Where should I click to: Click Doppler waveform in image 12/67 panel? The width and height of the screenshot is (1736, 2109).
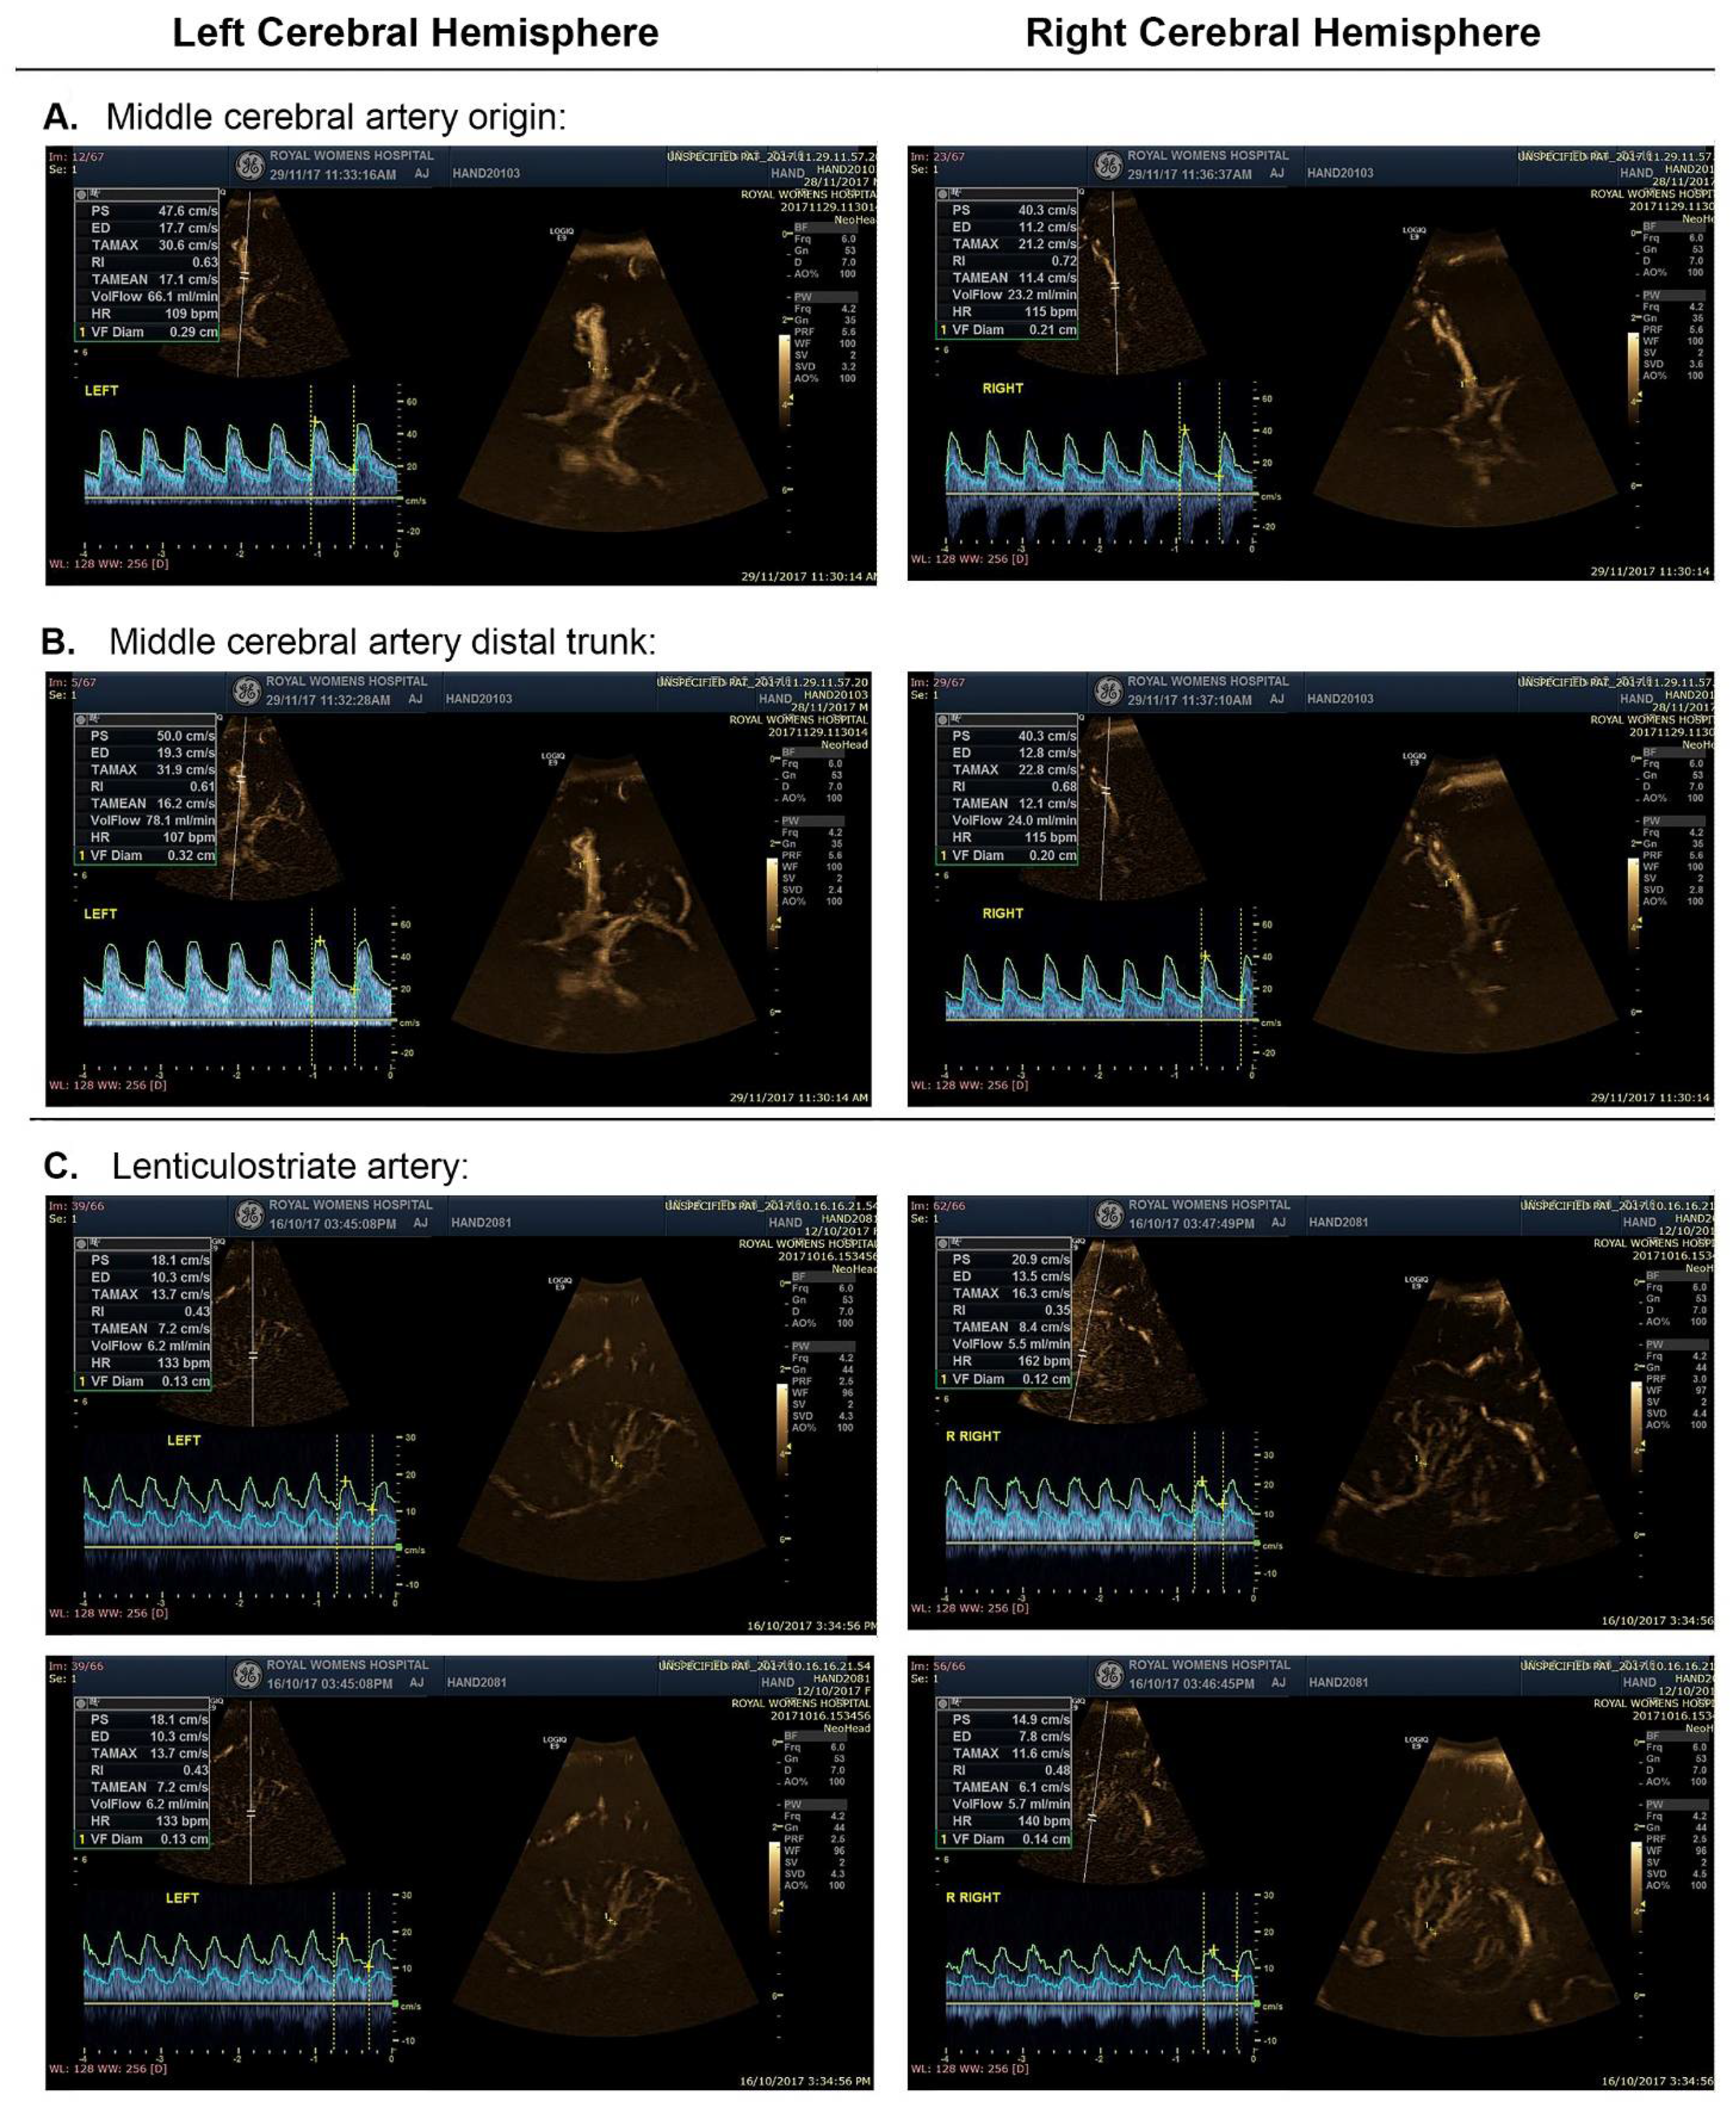(240, 462)
